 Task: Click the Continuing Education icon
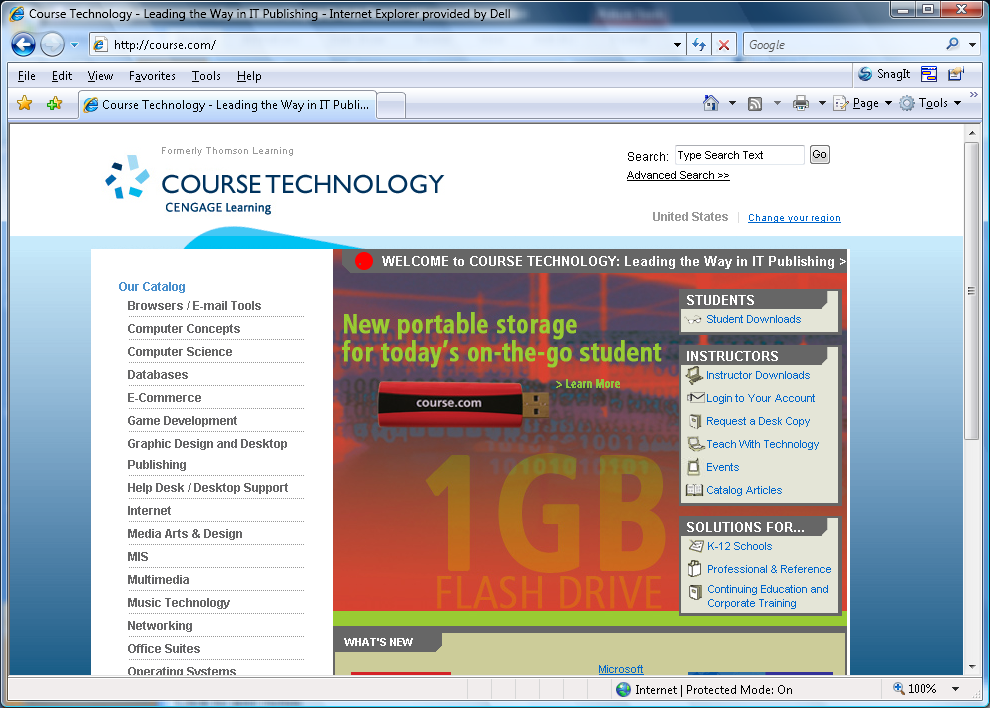[695, 592]
